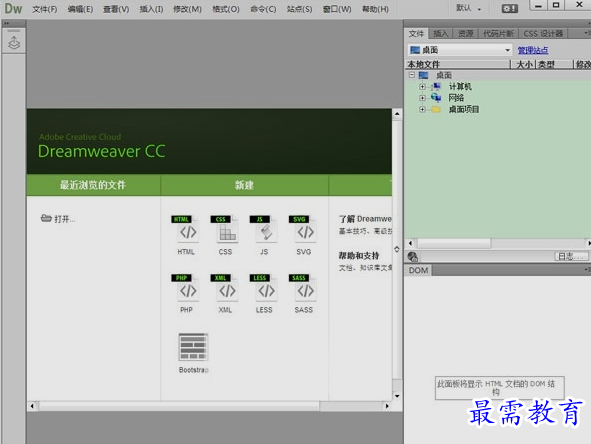Select the 桌面项目 folder icon
Image resolution: width=591 pixels, height=444 pixels.
pos(436,109)
